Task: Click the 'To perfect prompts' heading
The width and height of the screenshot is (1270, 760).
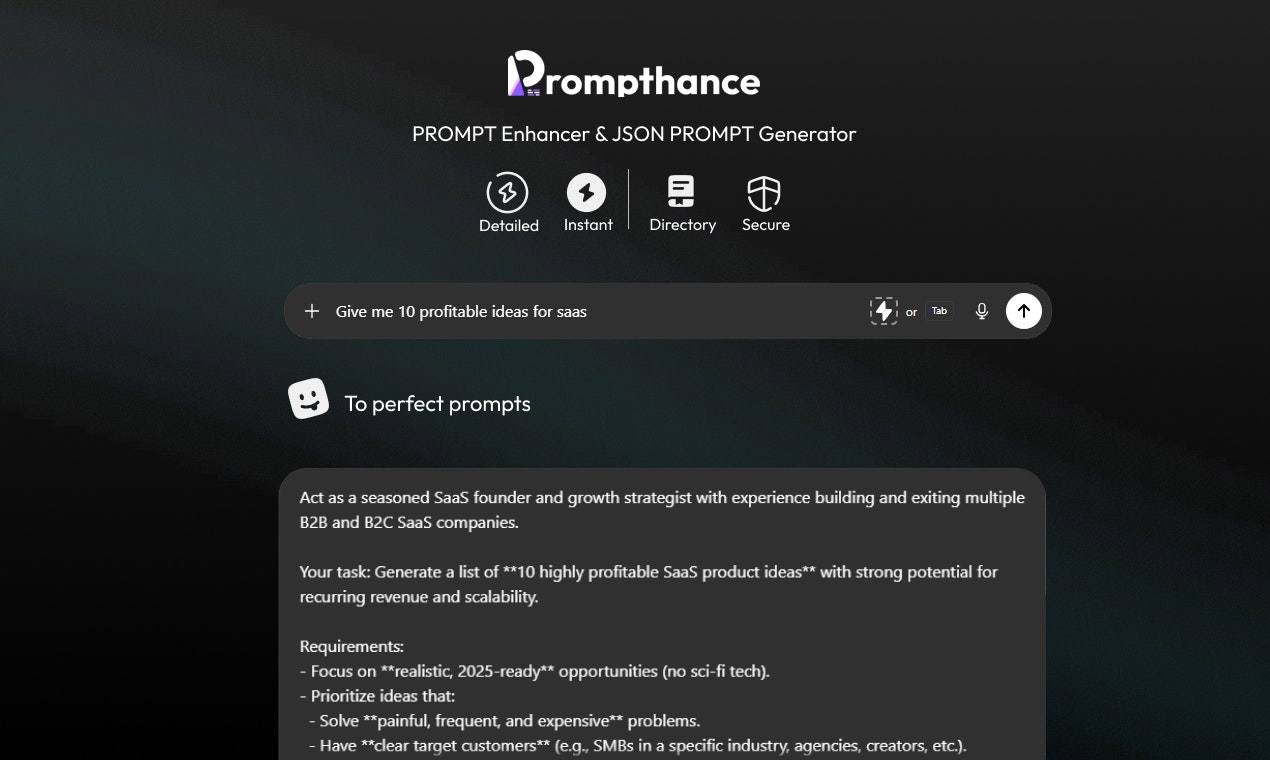Action: [x=437, y=404]
